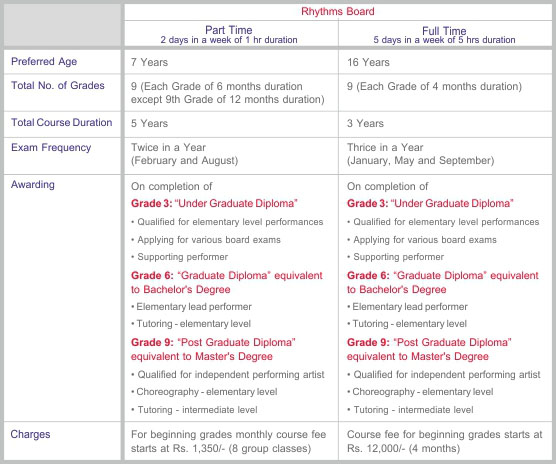This screenshot has width=556, height=464.
Task: Click the Rhythms Board header
Action: coord(338,11)
